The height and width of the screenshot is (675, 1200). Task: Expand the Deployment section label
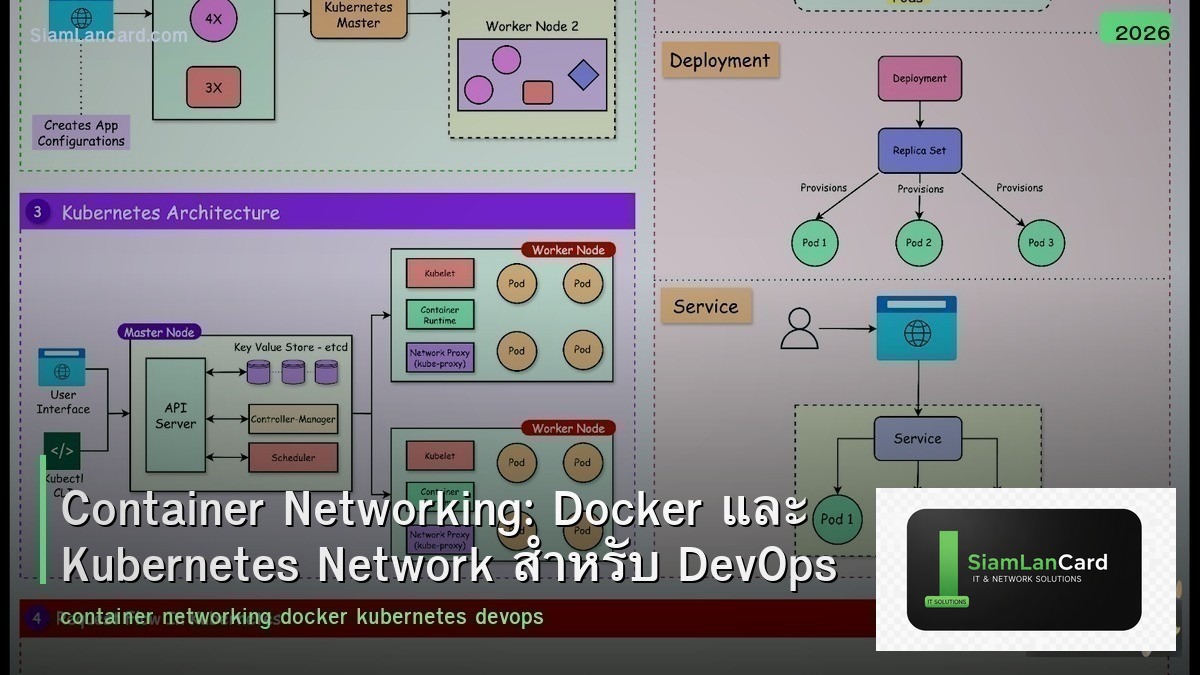[720, 61]
